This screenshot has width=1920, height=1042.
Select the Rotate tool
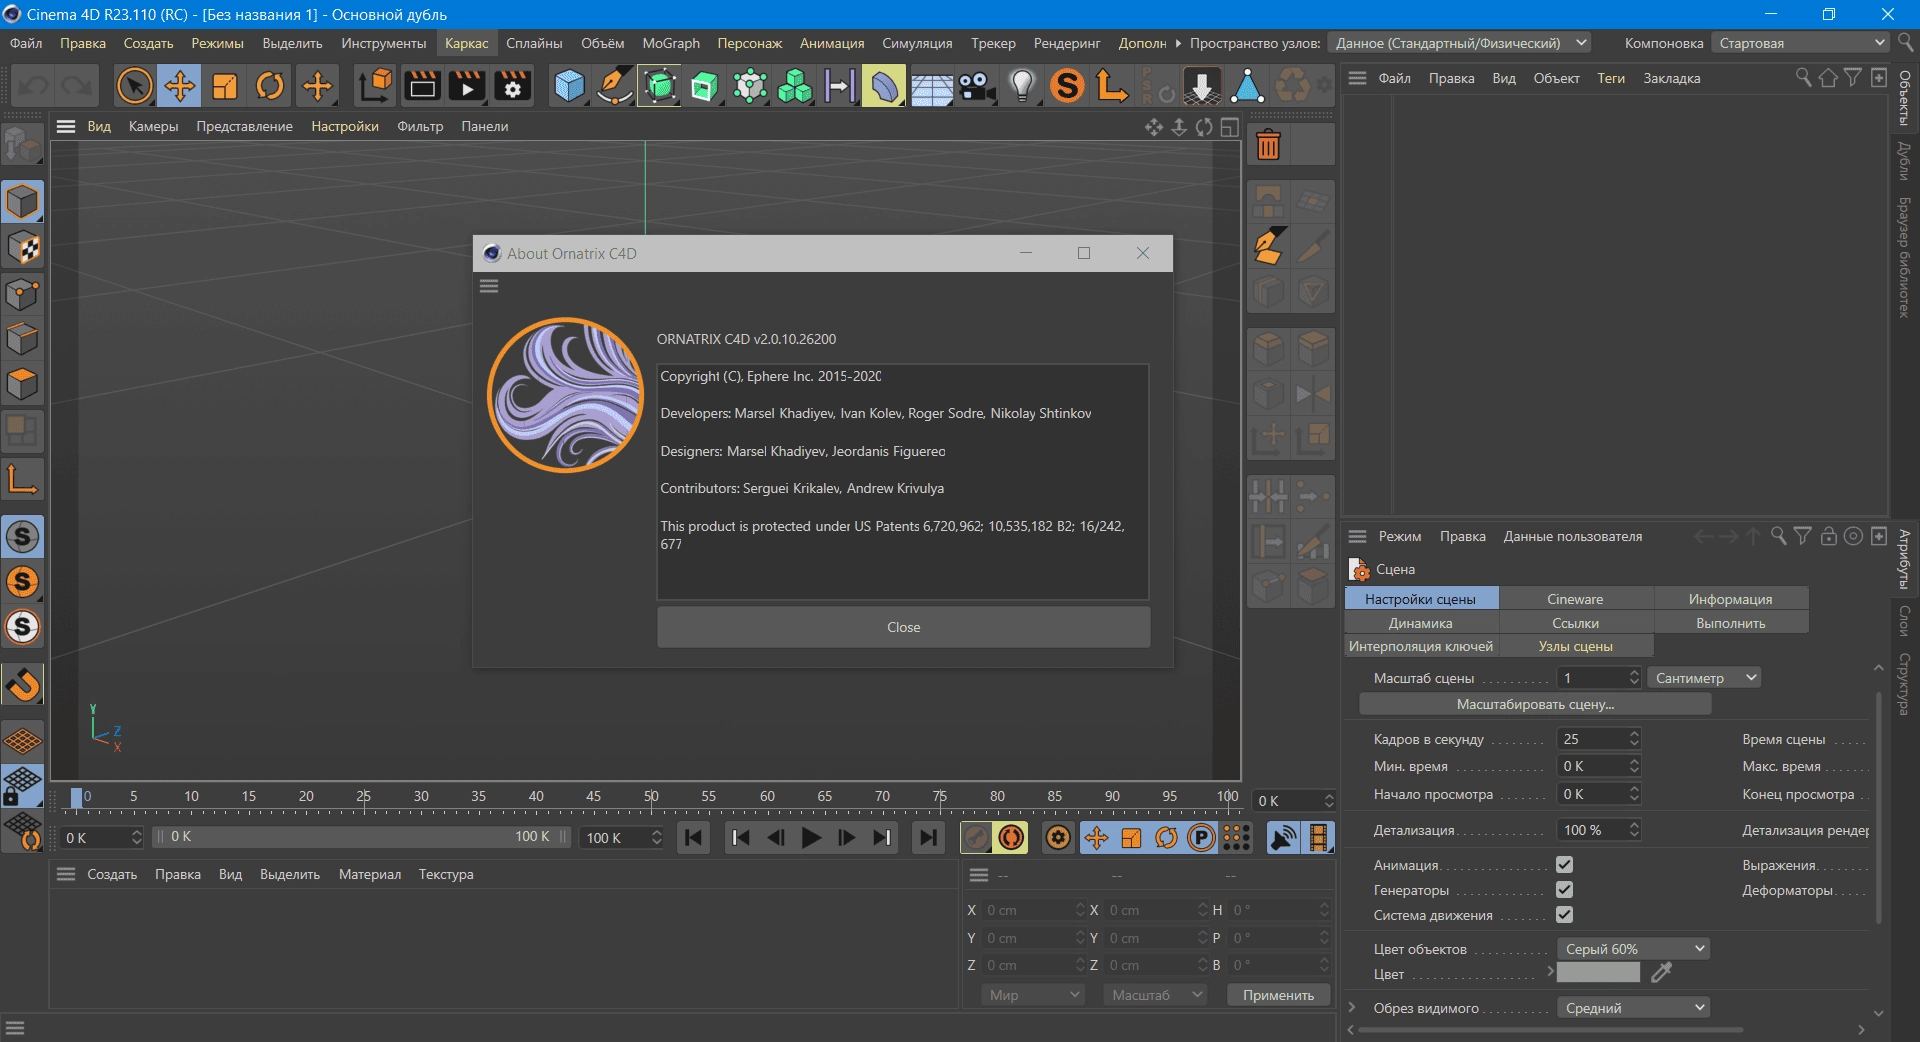click(270, 86)
